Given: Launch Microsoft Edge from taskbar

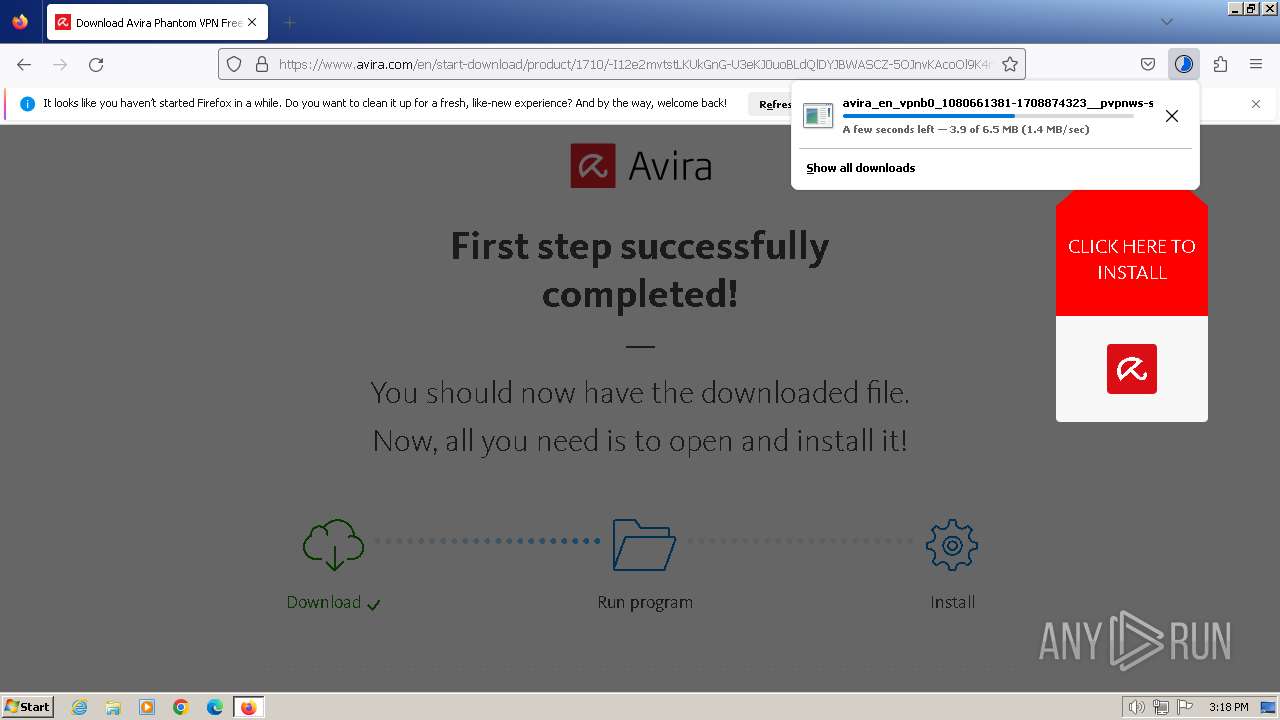Looking at the screenshot, I should 215,707.
